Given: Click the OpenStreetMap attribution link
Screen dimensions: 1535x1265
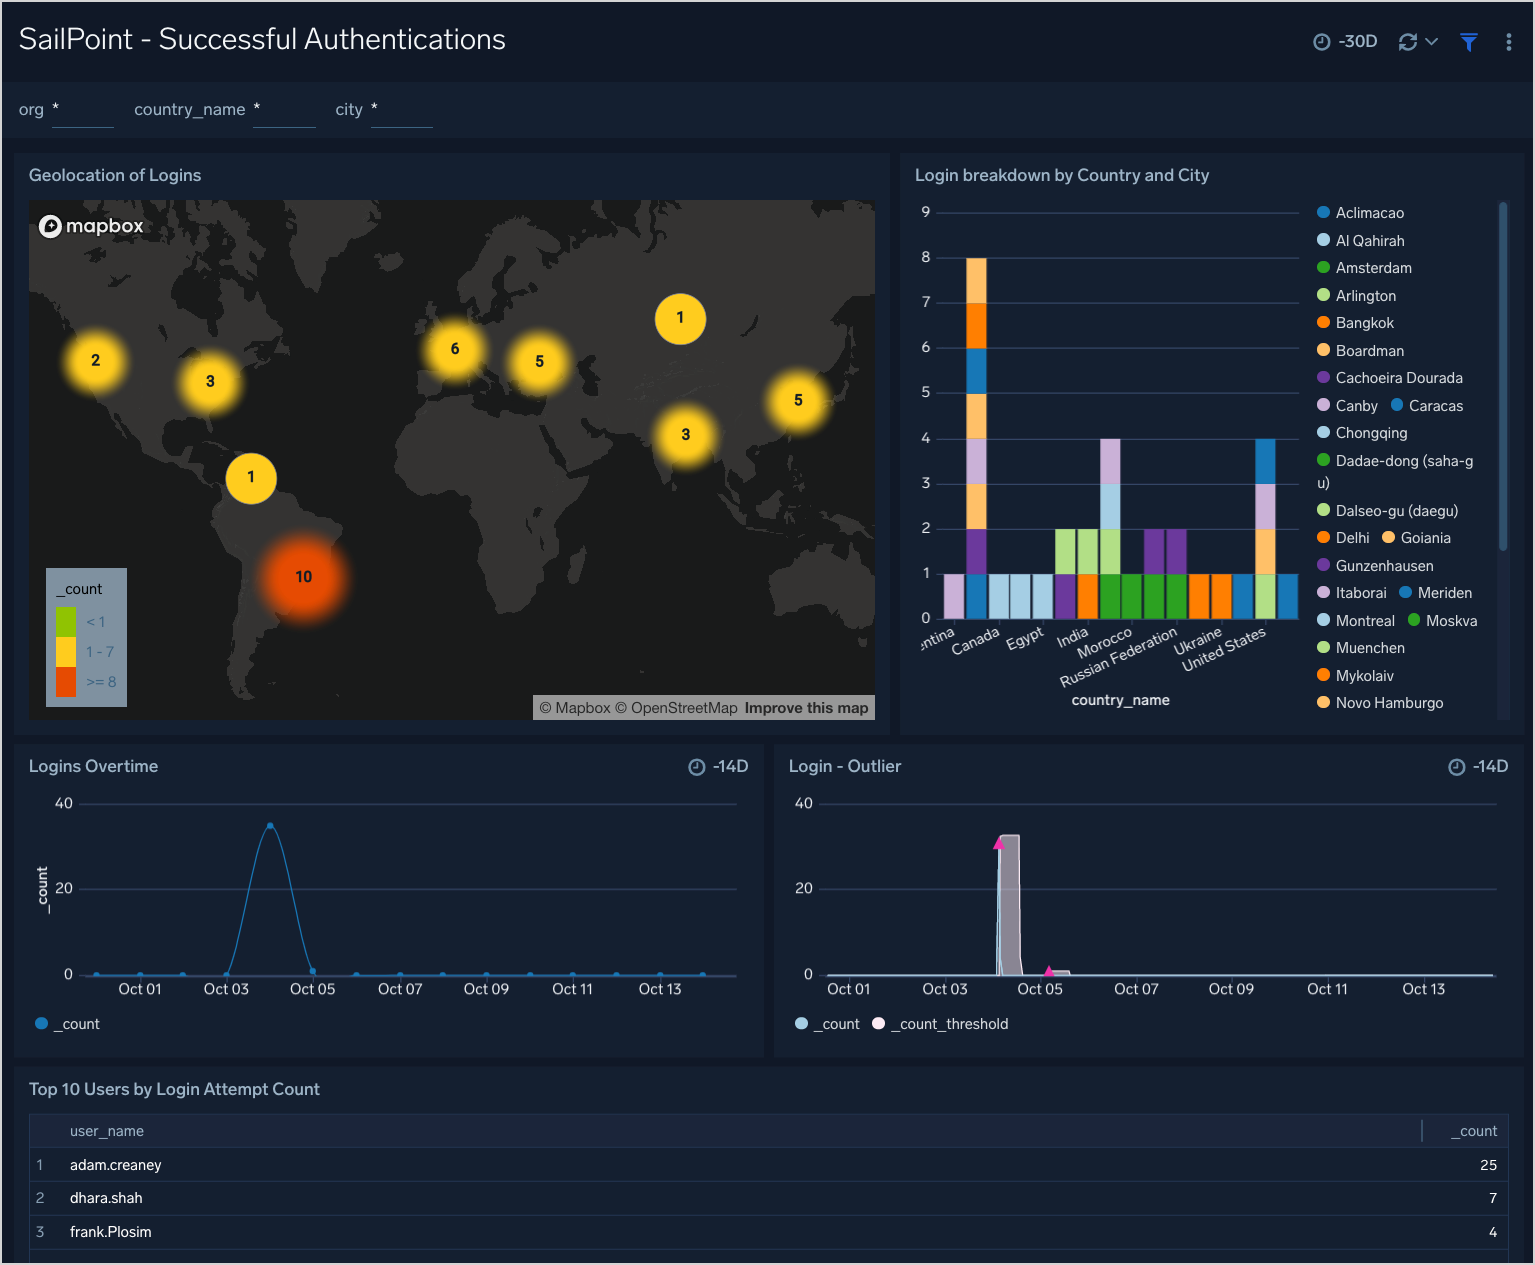Looking at the screenshot, I should click(x=684, y=708).
